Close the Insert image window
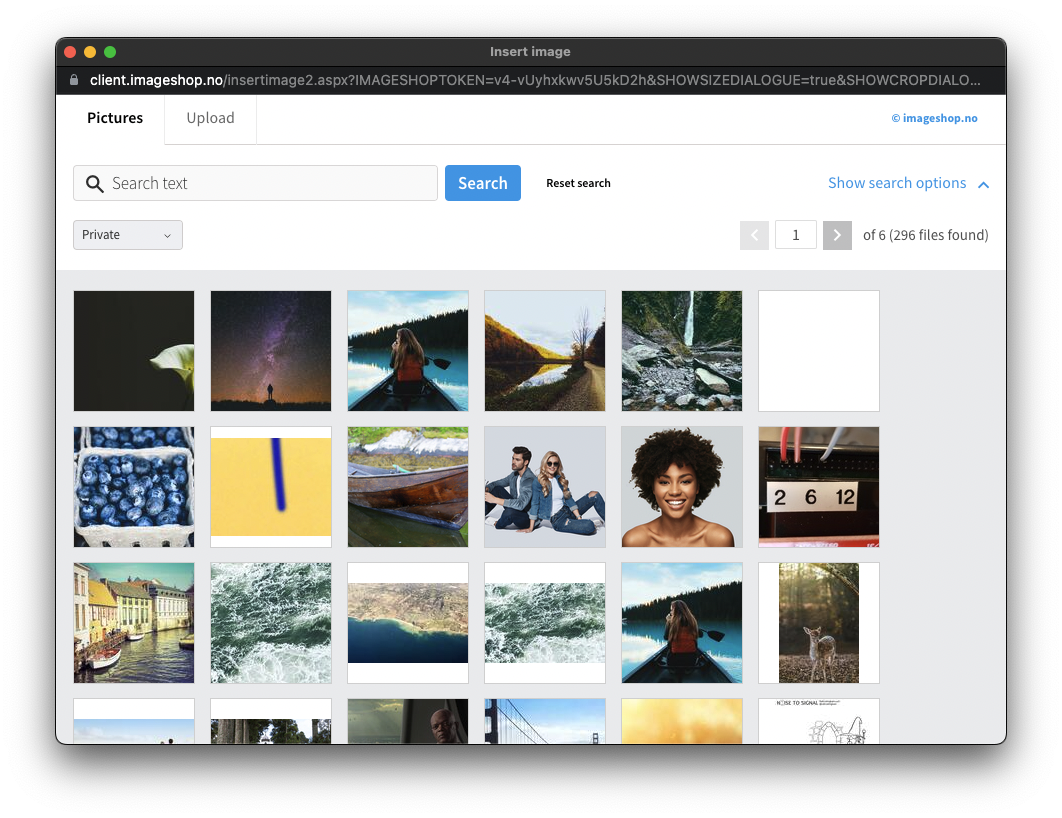This screenshot has height=818, width=1062. [70, 52]
